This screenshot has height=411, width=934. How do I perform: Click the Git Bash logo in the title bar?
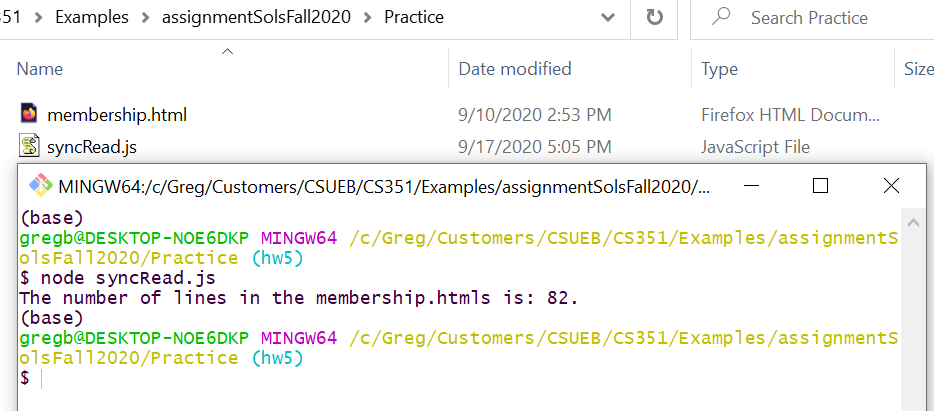pyautogui.click(x=41, y=186)
